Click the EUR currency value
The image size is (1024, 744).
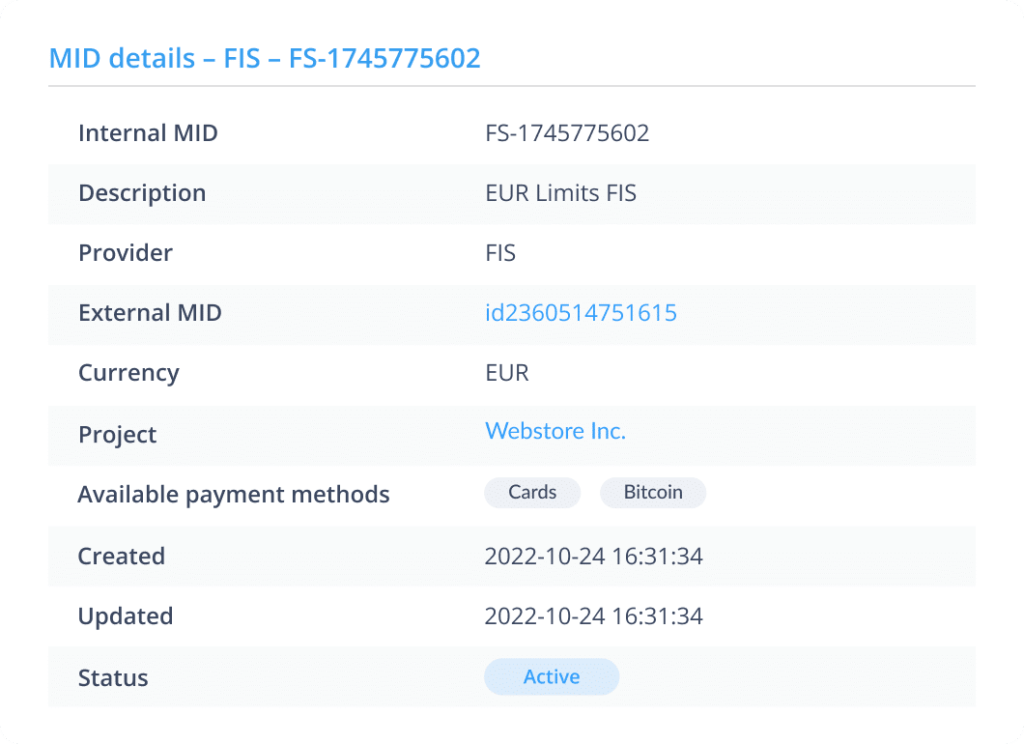tap(506, 373)
